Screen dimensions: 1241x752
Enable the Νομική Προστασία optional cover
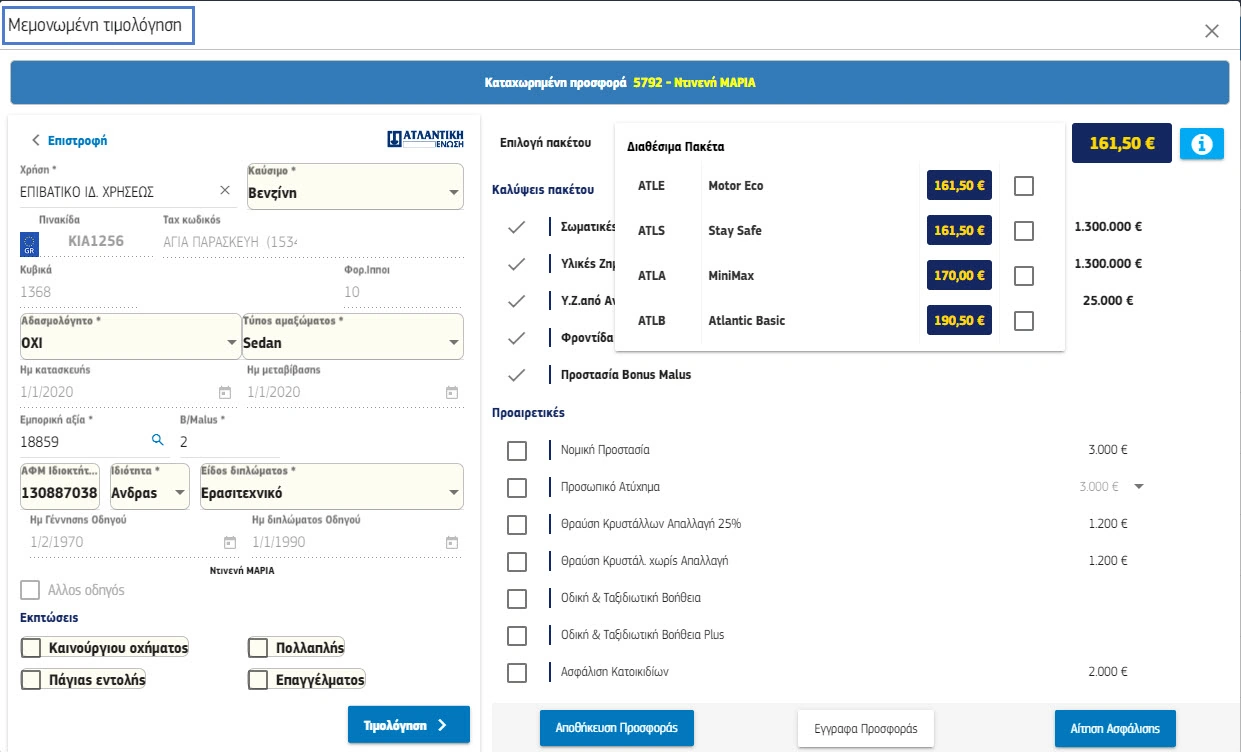click(517, 451)
